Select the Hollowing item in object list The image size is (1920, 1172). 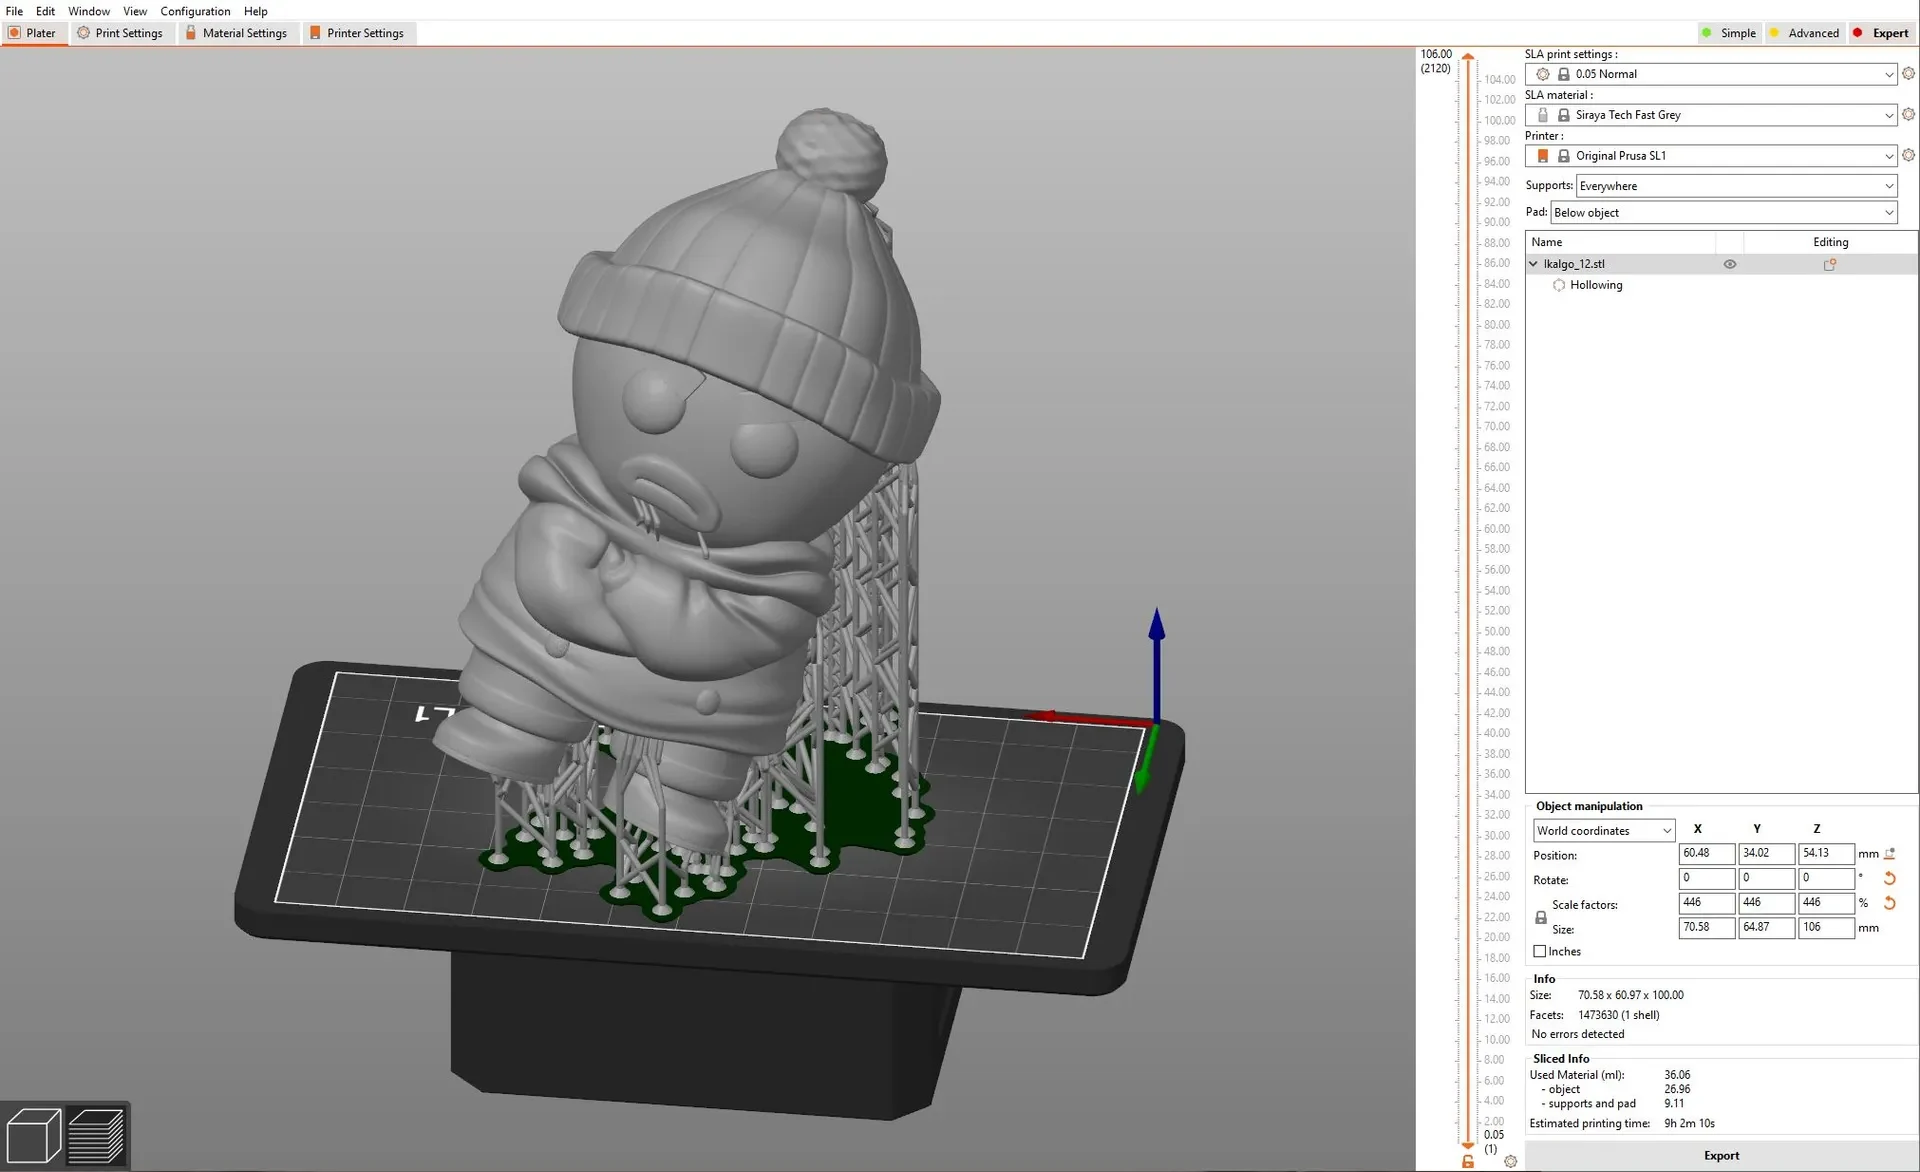[x=1596, y=285]
